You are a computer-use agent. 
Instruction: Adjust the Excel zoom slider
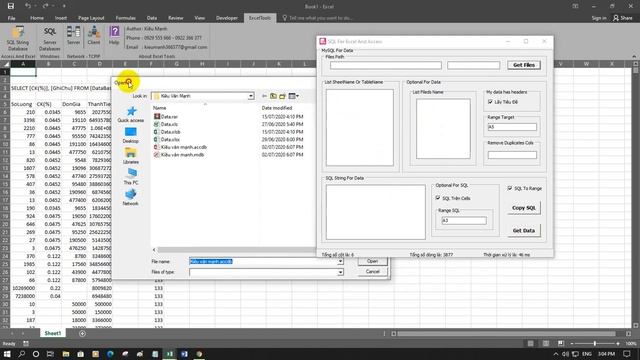(595, 344)
